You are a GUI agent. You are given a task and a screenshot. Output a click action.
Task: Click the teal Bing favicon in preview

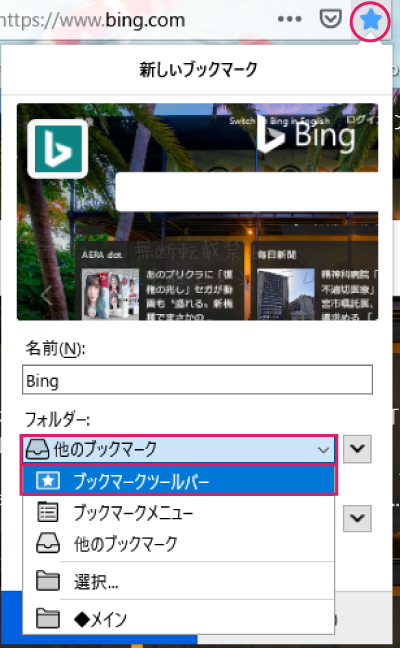tap(58, 149)
